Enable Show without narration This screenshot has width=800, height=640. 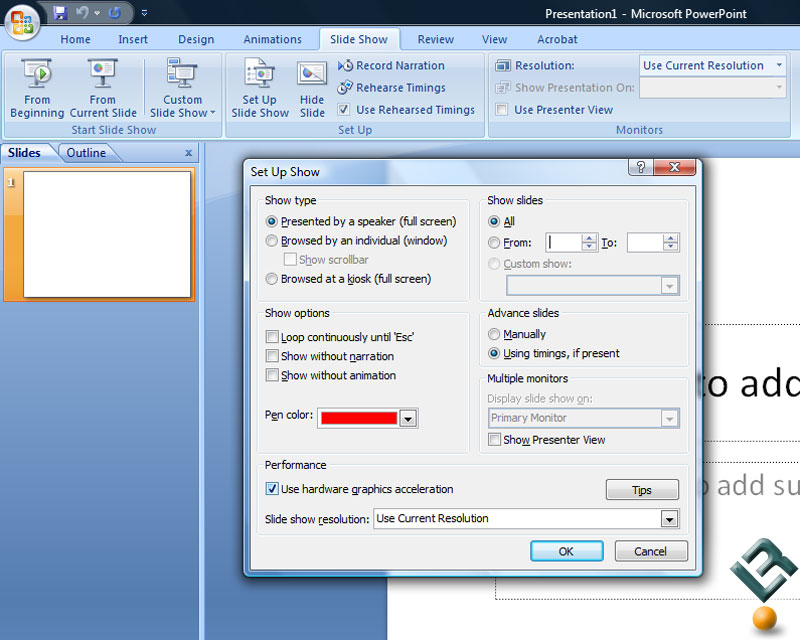coord(272,356)
